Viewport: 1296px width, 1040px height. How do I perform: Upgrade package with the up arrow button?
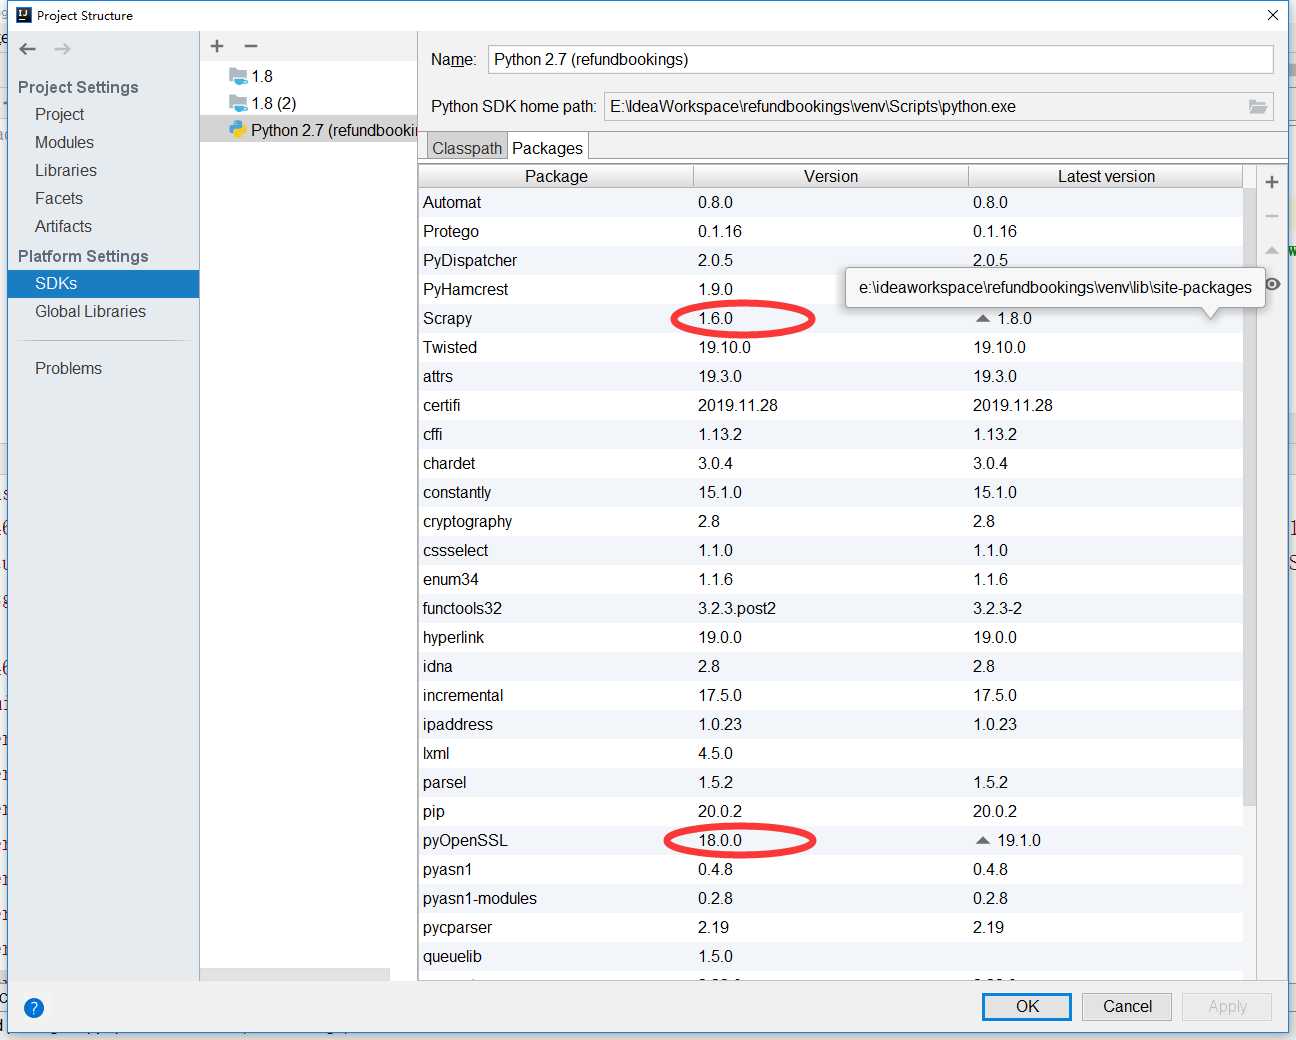tap(1272, 250)
